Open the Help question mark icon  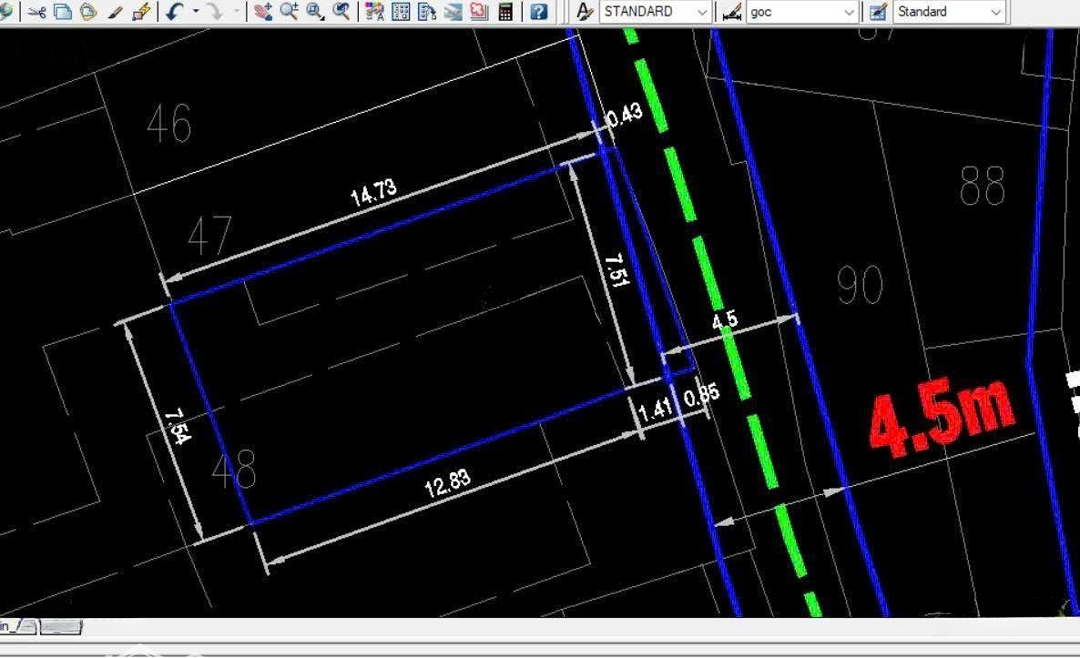539,12
